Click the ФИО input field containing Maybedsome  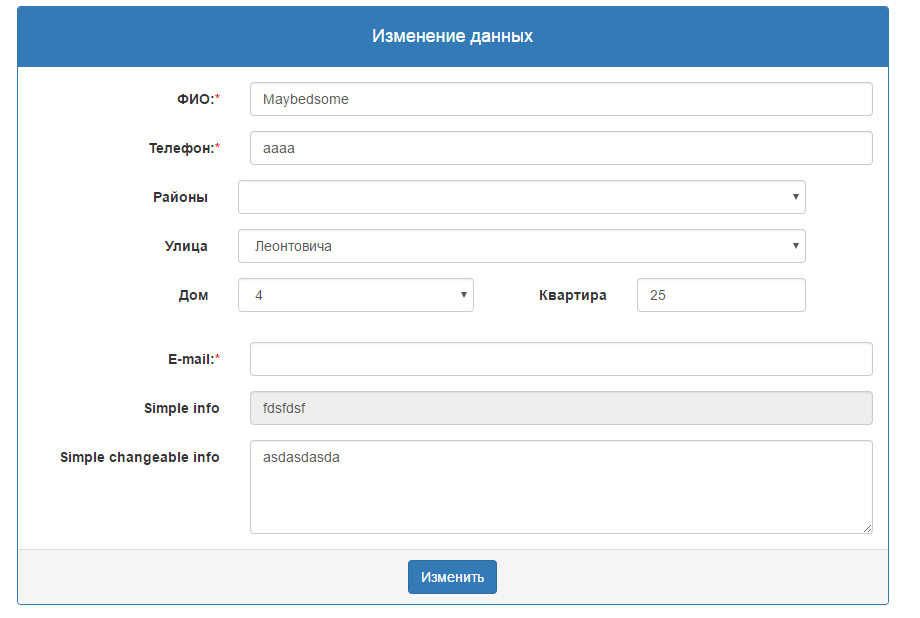click(x=561, y=99)
